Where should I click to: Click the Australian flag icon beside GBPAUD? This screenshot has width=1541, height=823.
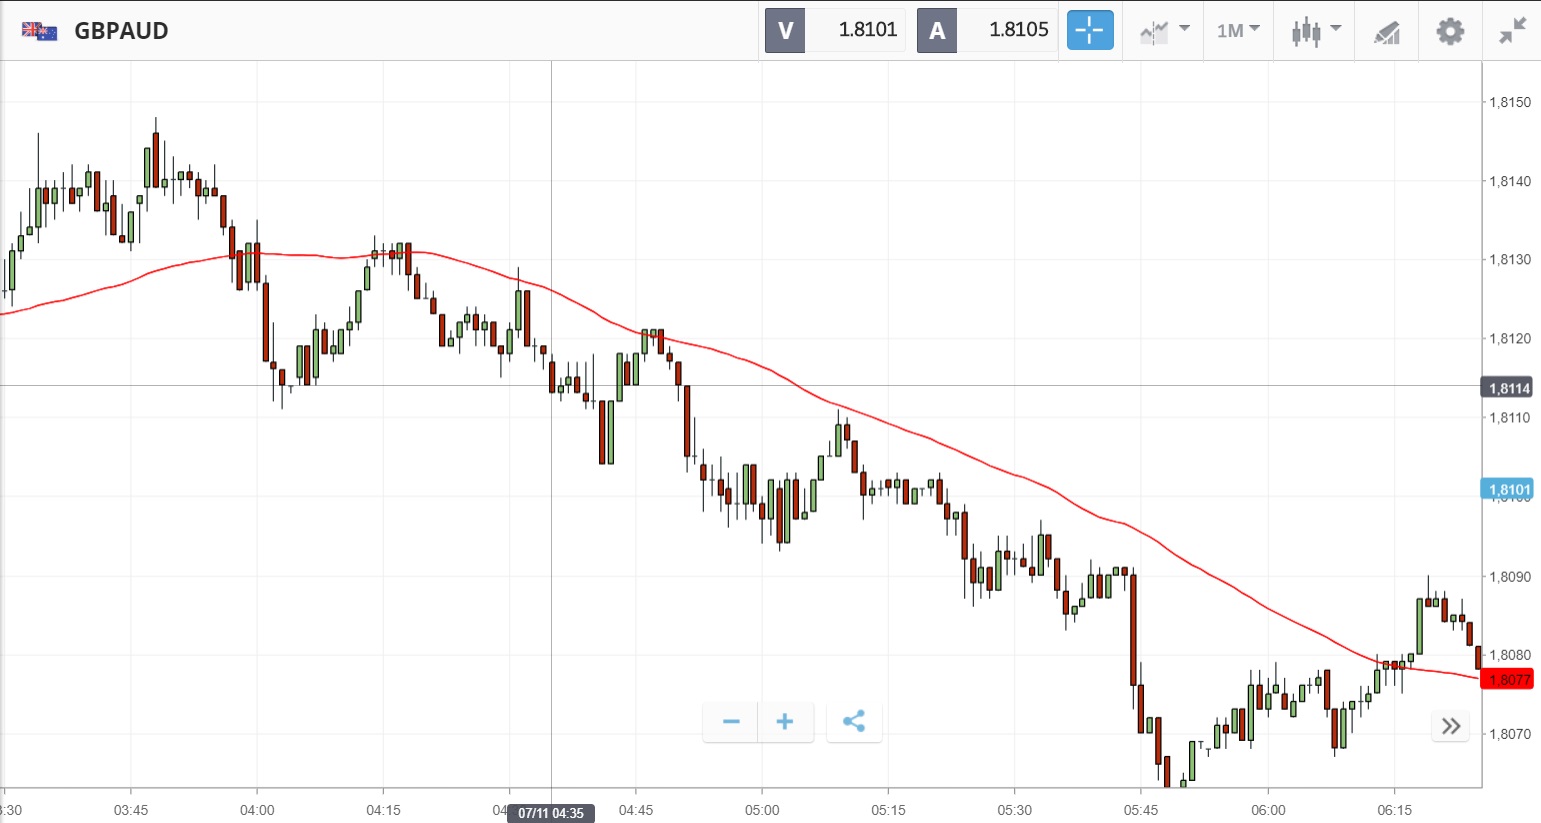click(x=39, y=31)
